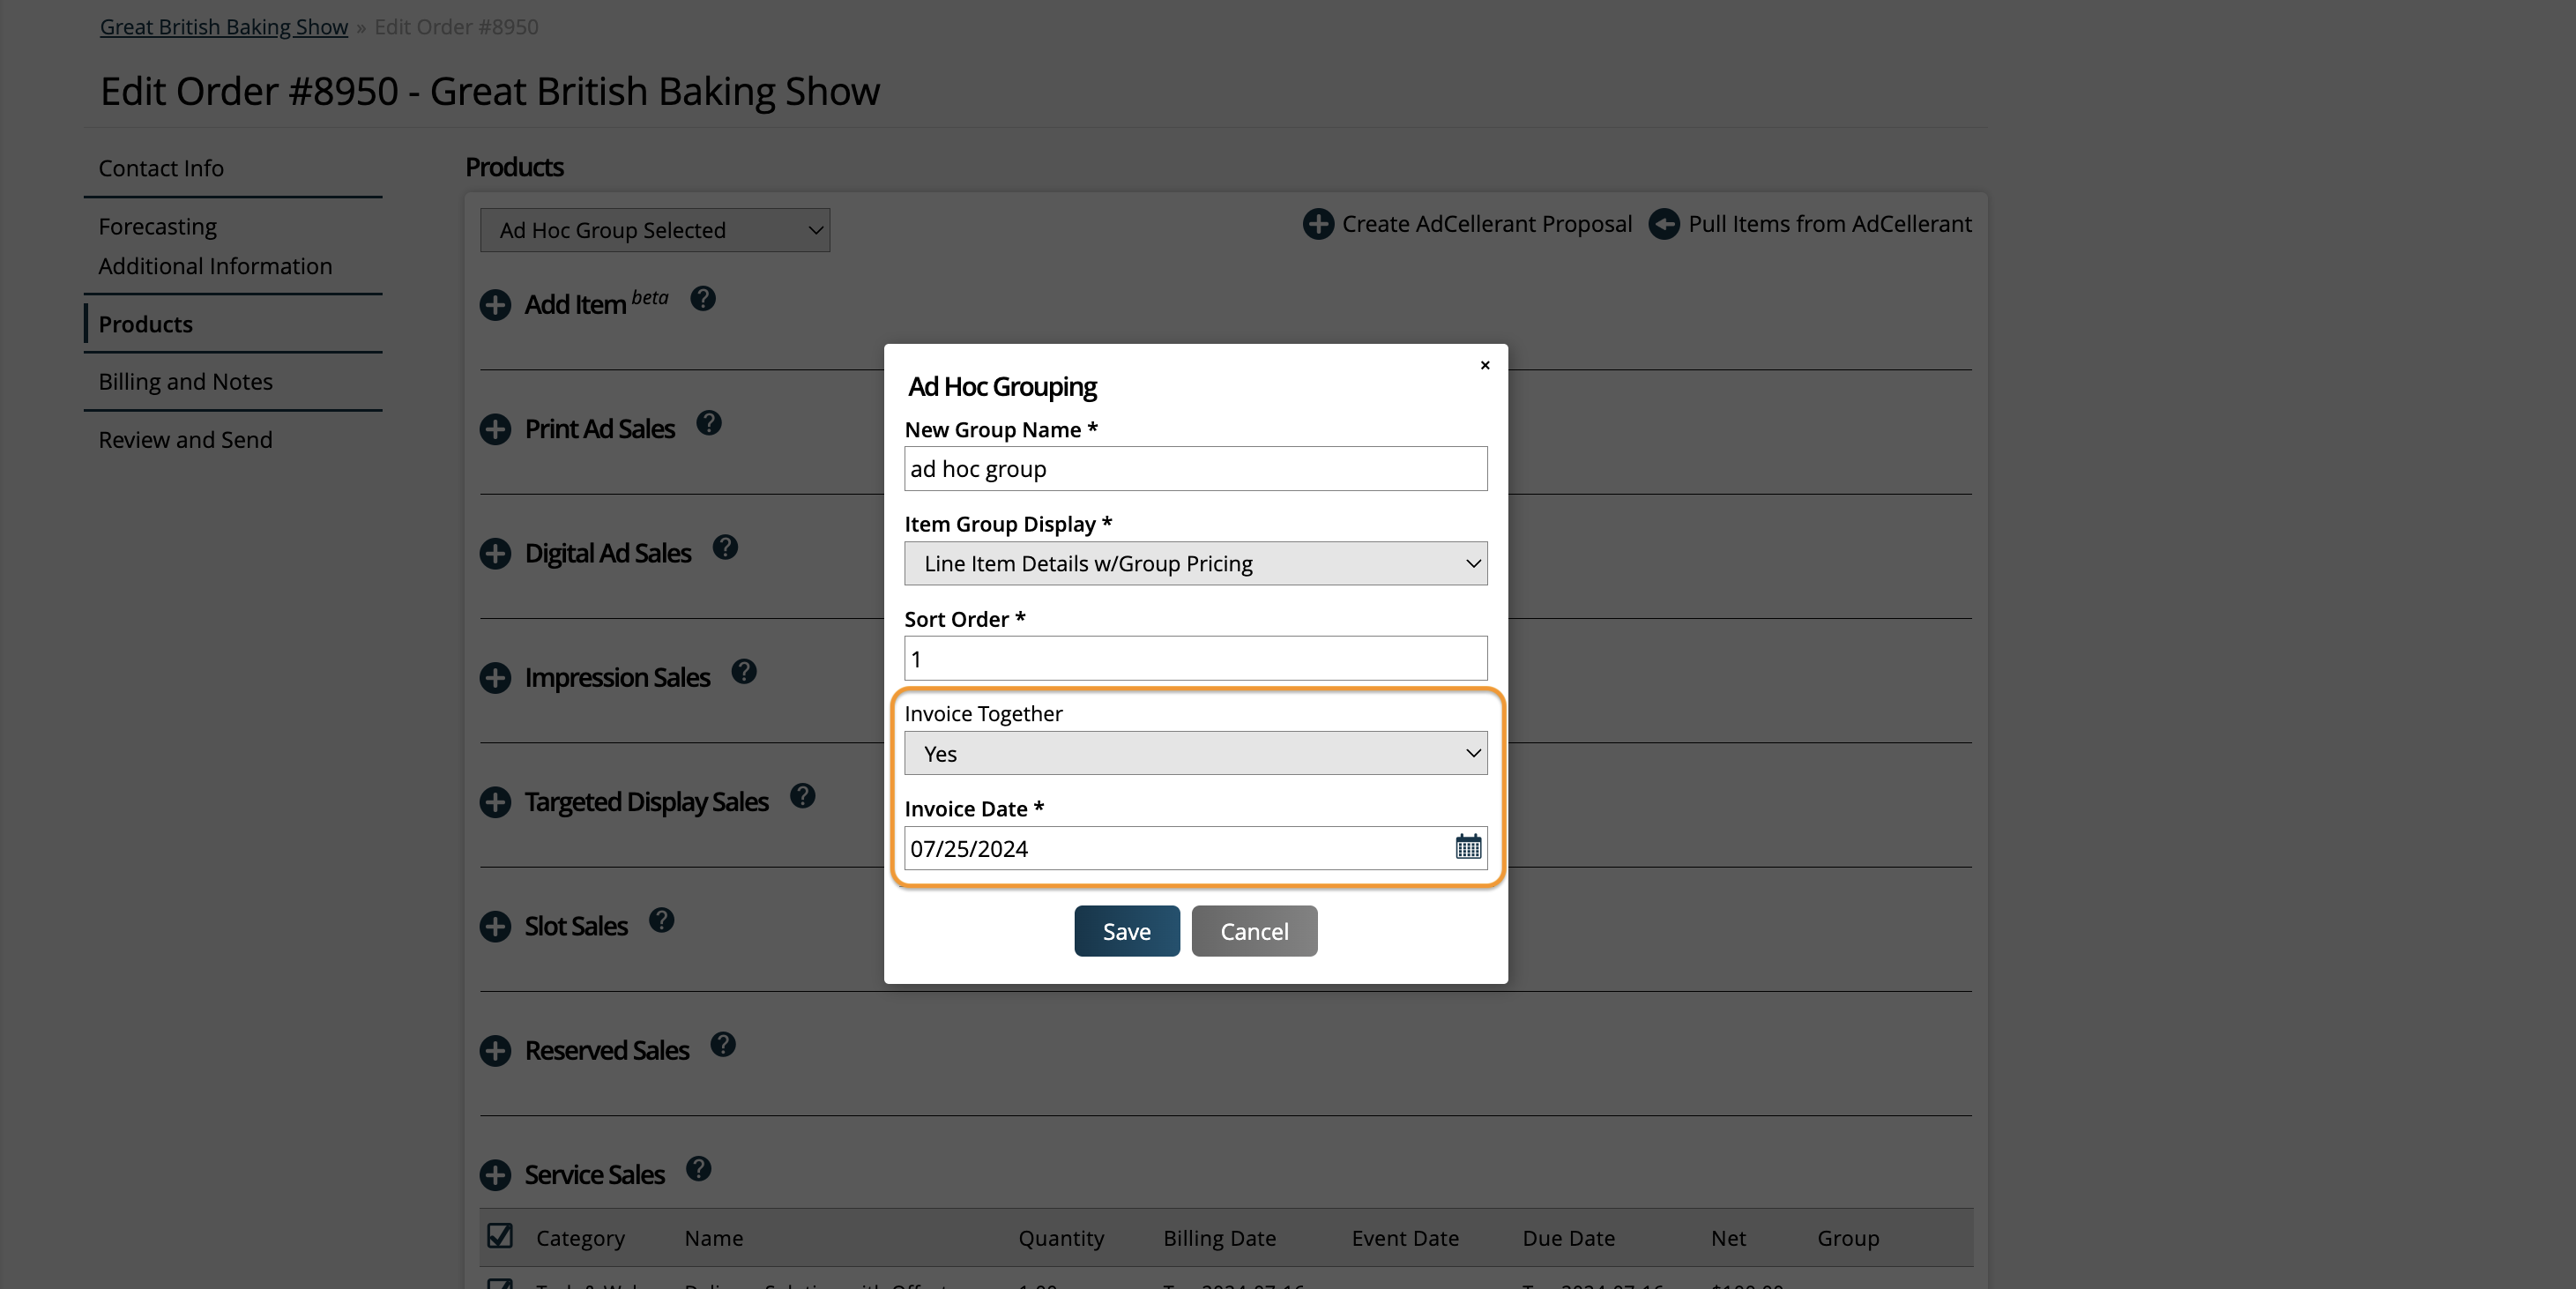Image resolution: width=2576 pixels, height=1289 pixels.
Task: Click the Slot Sales plus icon
Action: [x=495, y=926]
